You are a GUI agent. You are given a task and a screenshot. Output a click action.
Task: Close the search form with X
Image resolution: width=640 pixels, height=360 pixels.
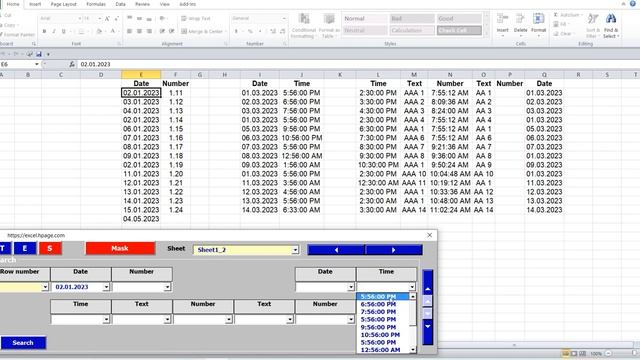(429, 235)
